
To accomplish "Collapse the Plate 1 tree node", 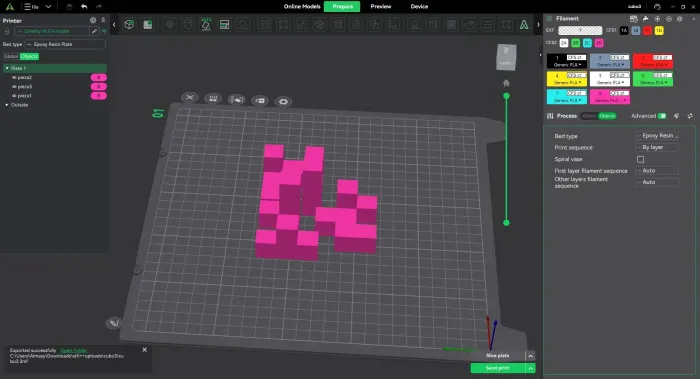I will [x=7, y=68].
